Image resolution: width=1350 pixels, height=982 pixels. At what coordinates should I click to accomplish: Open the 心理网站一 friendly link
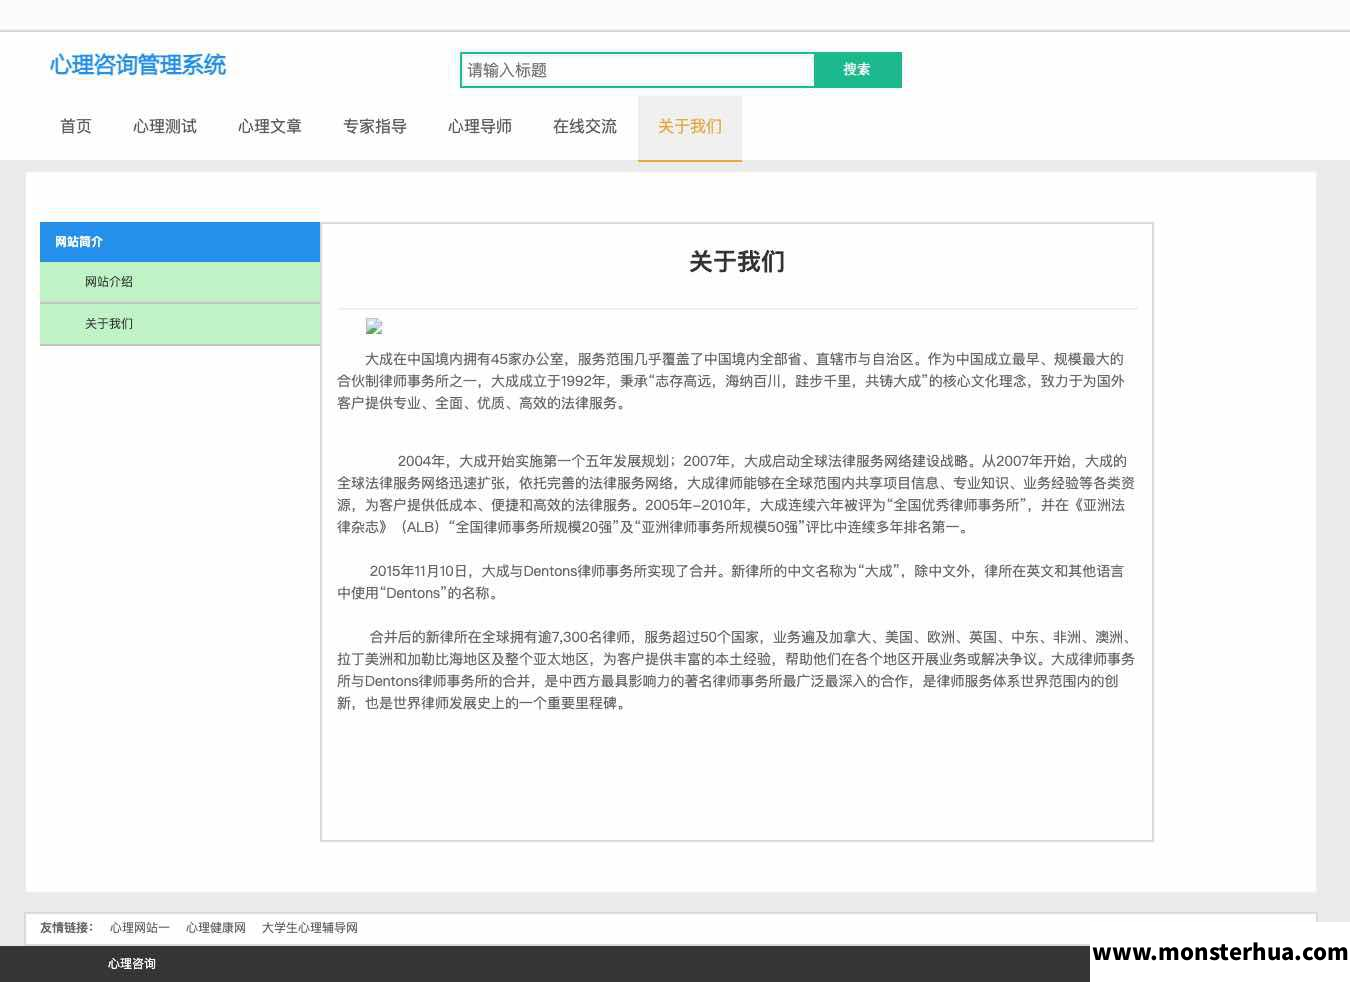click(x=140, y=928)
